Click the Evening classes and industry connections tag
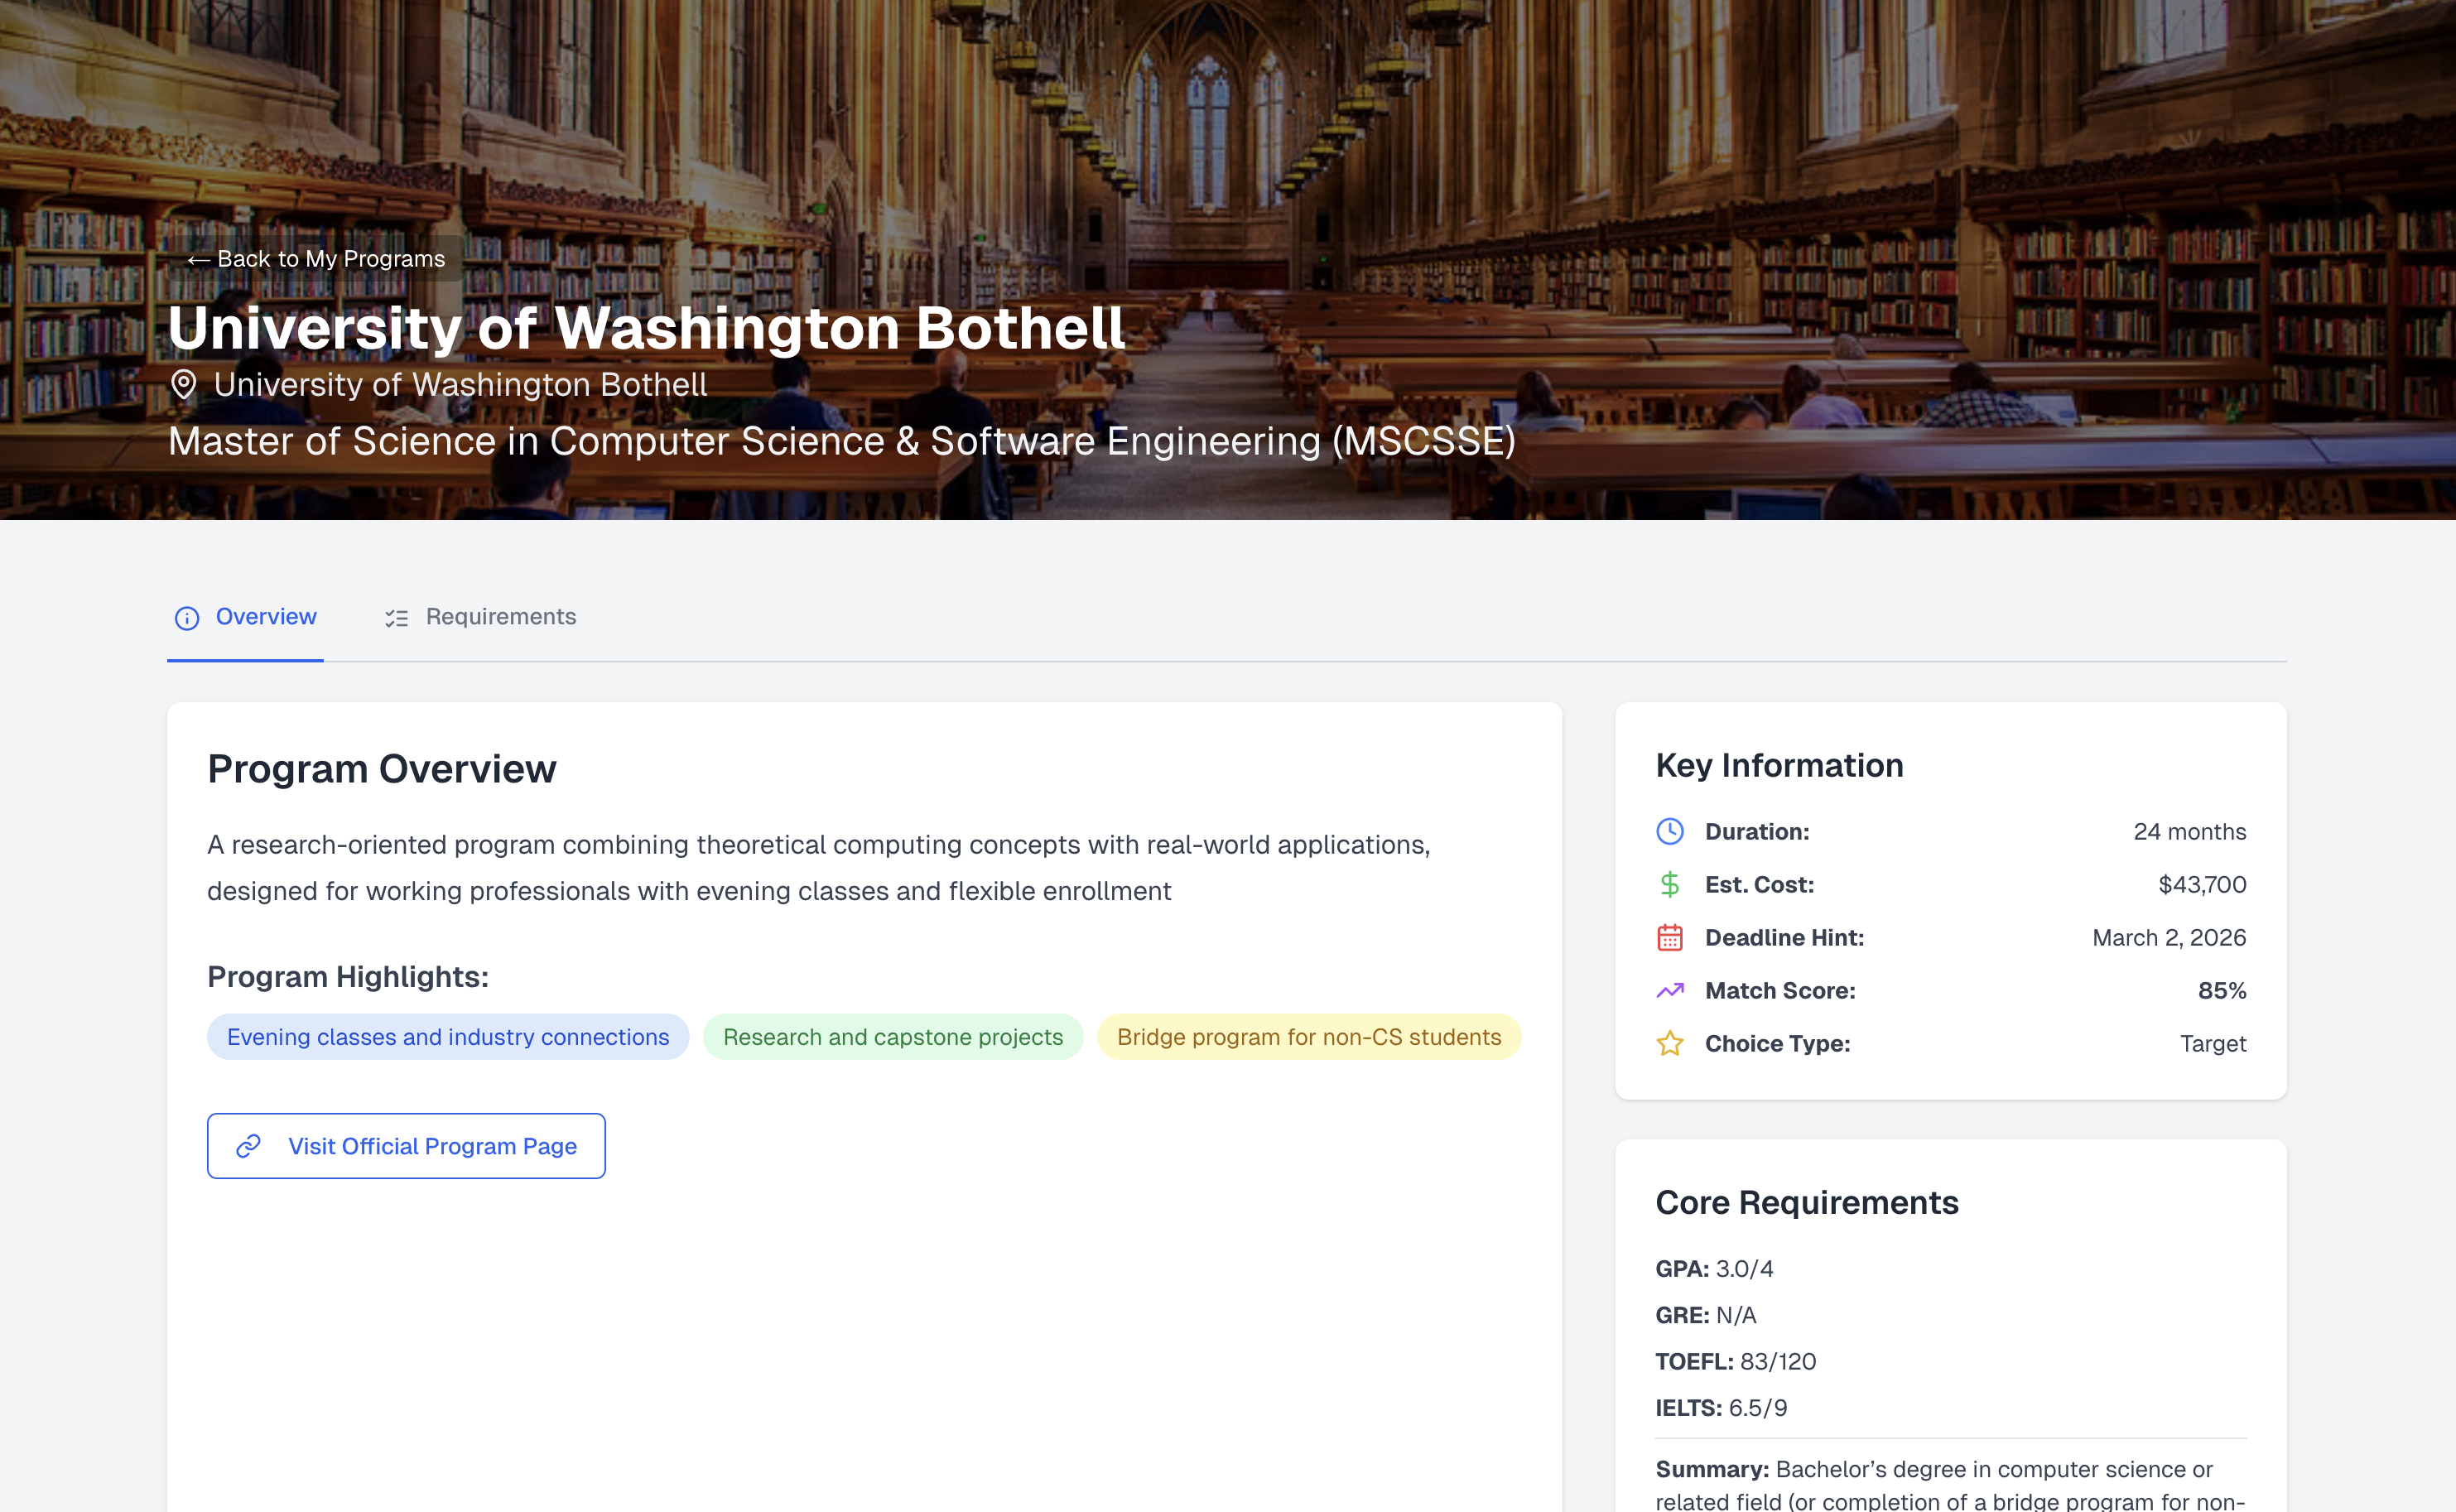 tap(447, 1037)
